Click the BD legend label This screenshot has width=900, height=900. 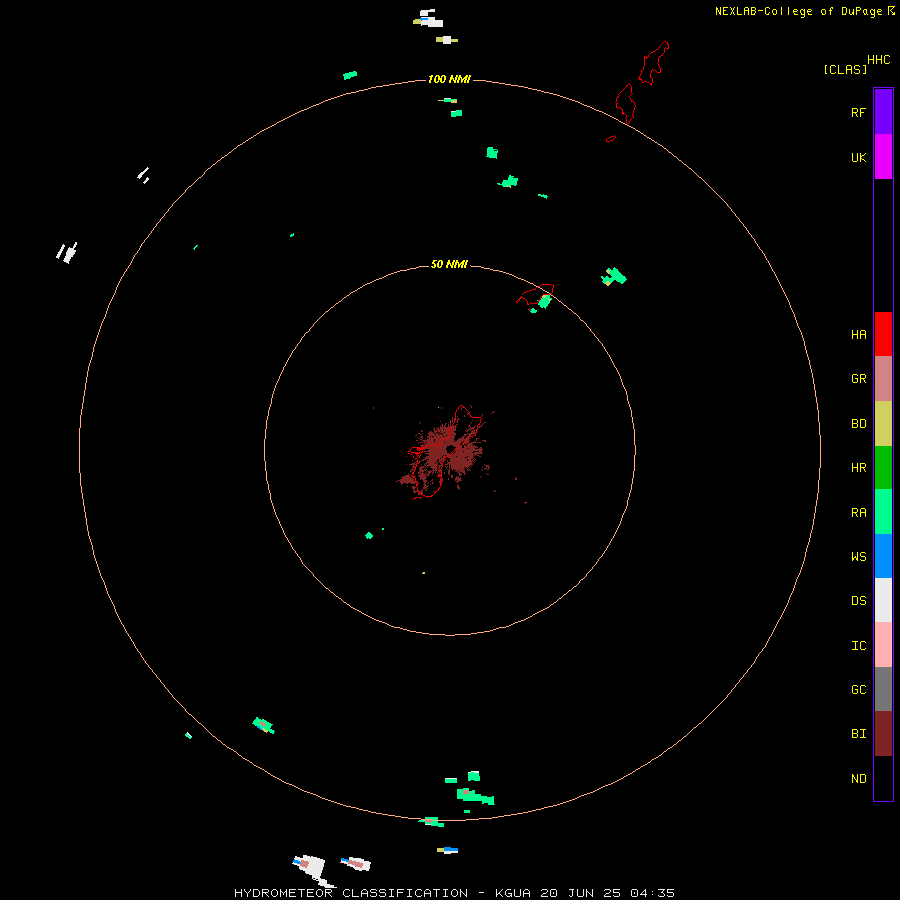[x=858, y=424]
